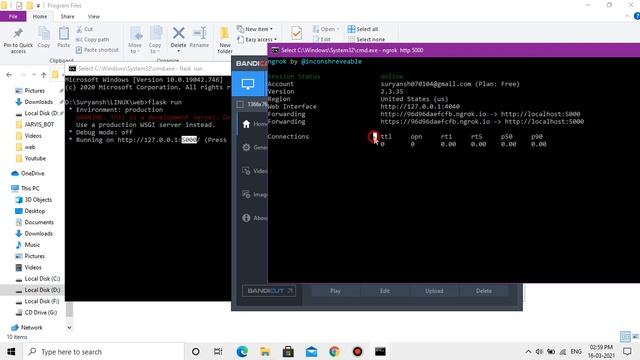
Task: Open Google Chrome from taskbar
Action: [334, 351]
